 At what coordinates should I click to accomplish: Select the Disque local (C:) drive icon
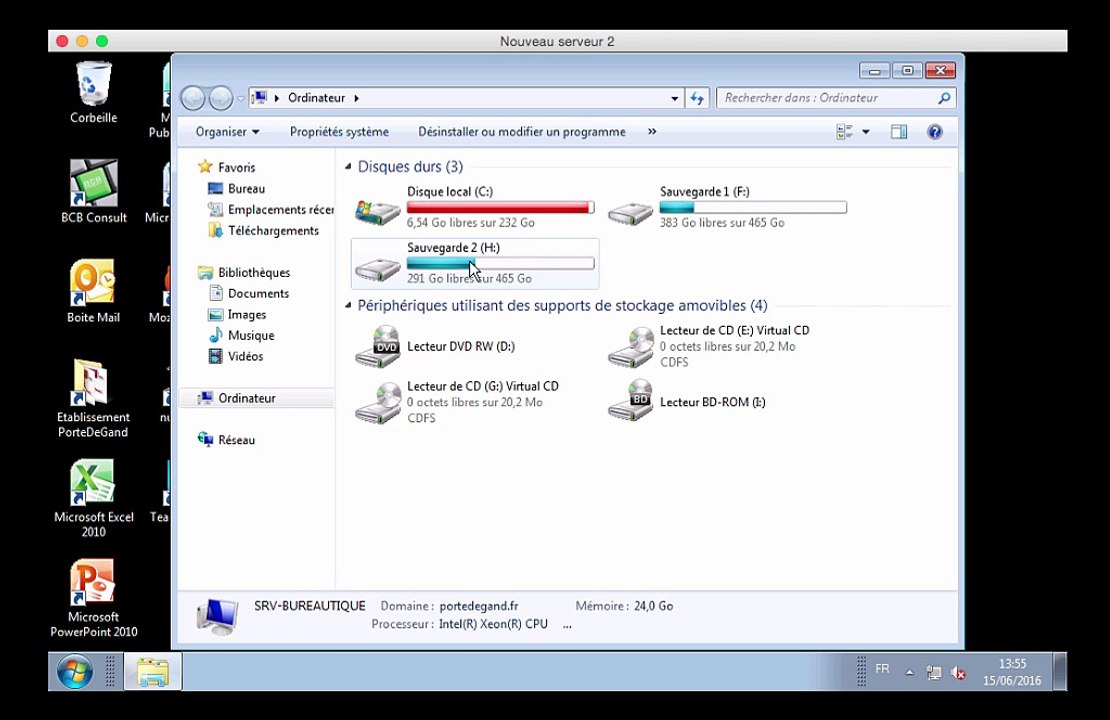[378, 210]
